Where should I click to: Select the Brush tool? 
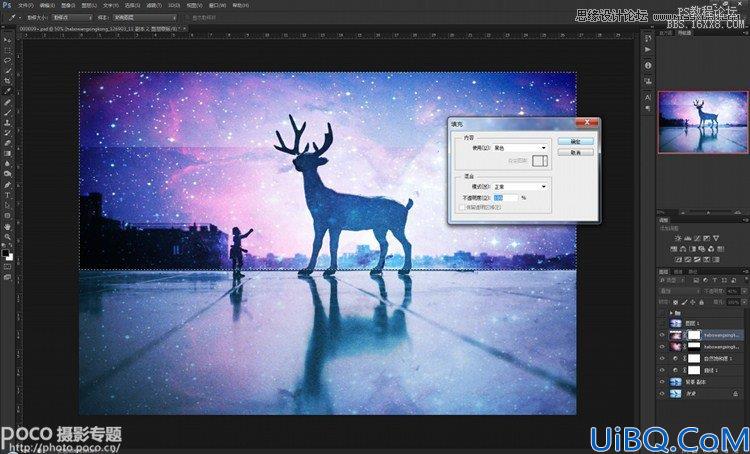(x=9, y=112)
